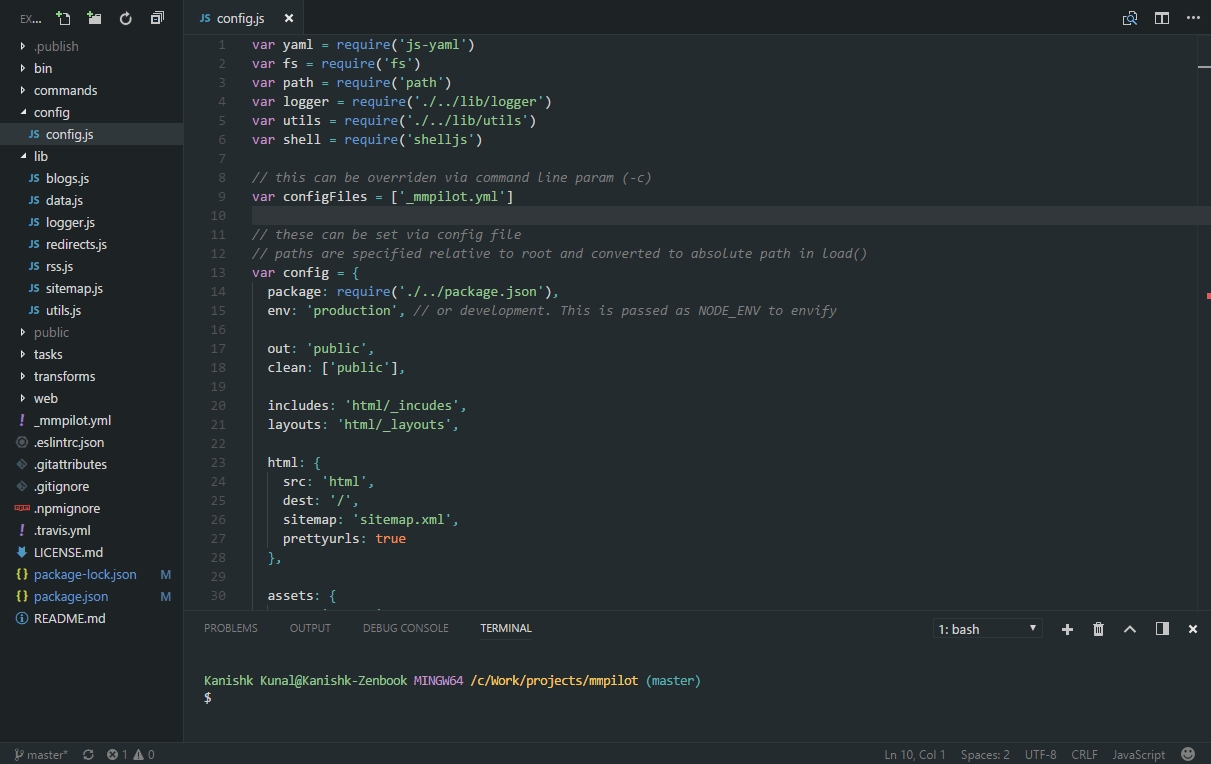The height and width of the screenshot is (764, 1211).
Task: Switch to the DEBUG CONSOLE tab
Action: [x=405, y=627]
